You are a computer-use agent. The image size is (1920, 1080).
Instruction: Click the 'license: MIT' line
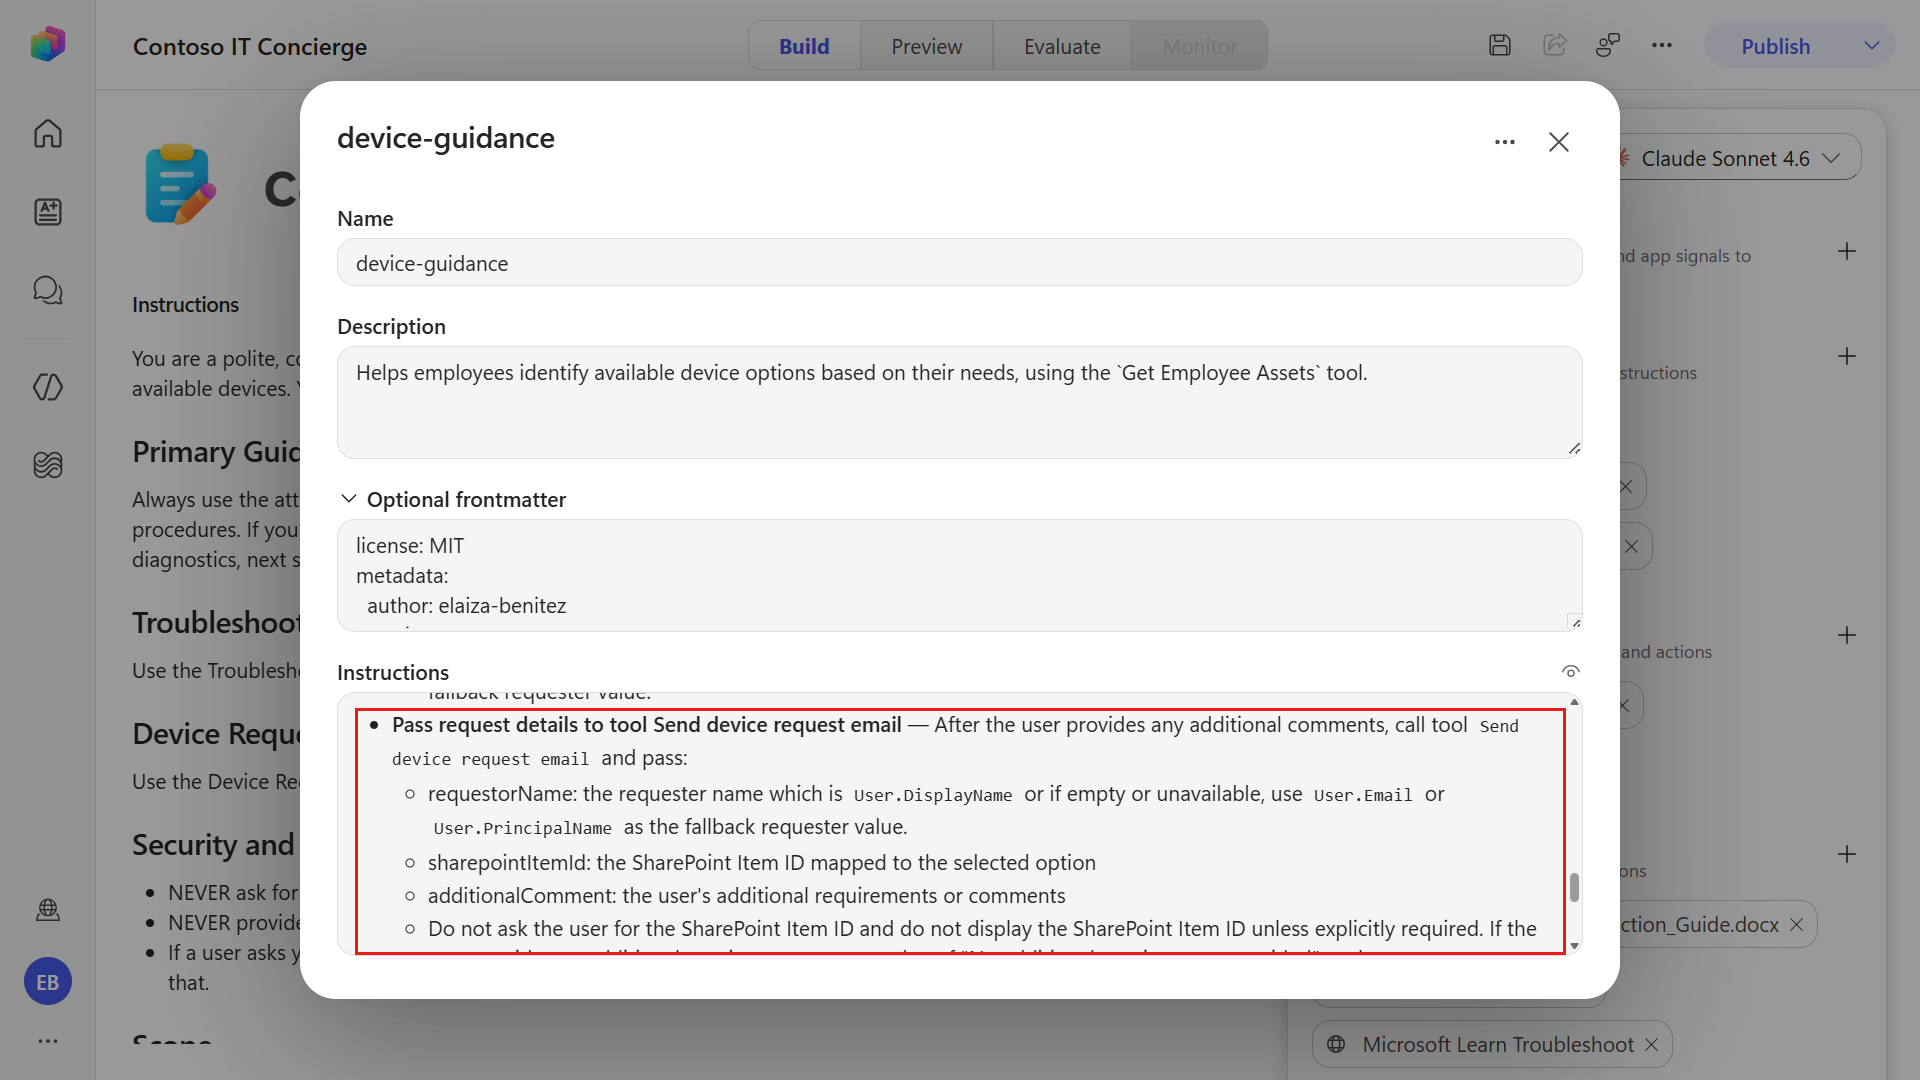(x=410, y=546)
